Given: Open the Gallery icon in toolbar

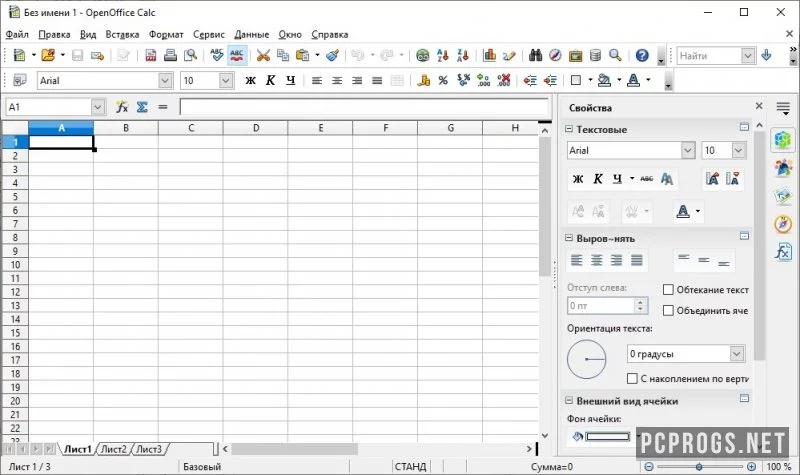Looking at the screenshot, I should tap(576, 55).
